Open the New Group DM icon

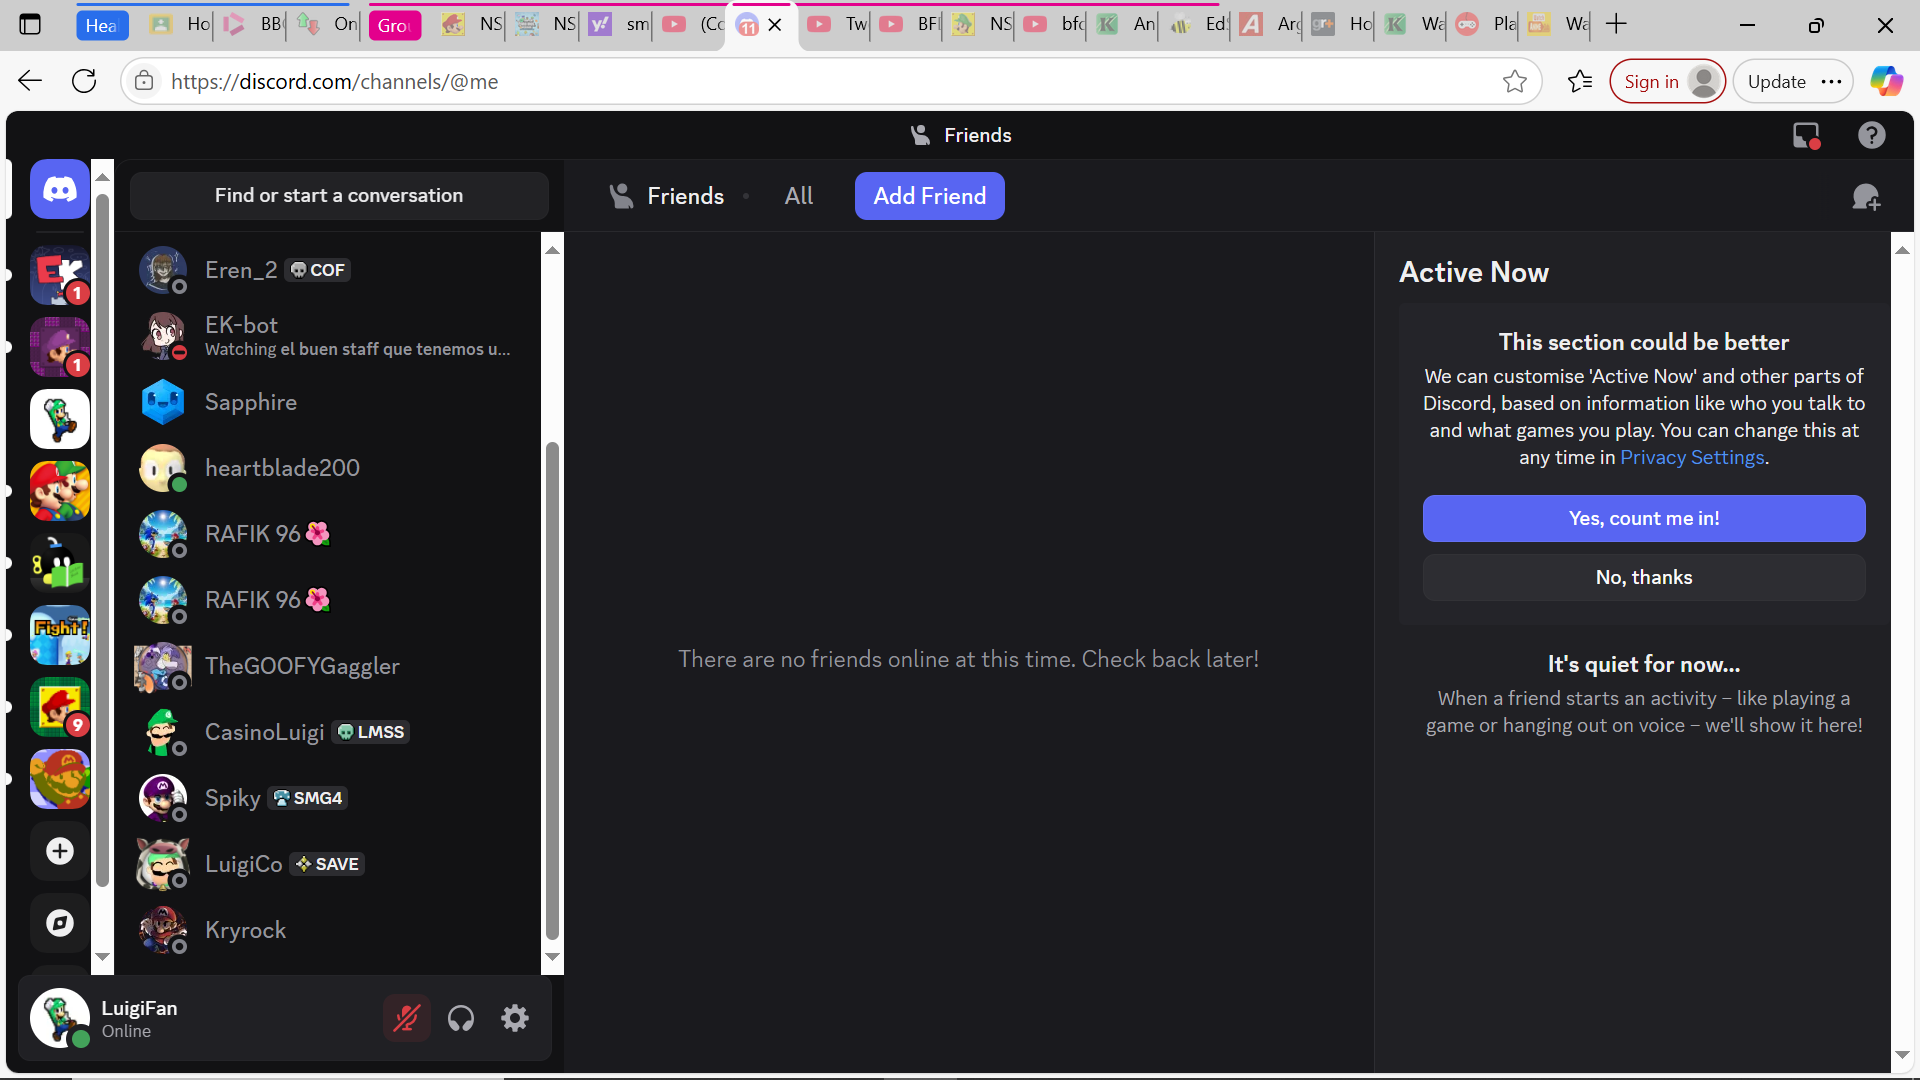[x=1865, y=197]
